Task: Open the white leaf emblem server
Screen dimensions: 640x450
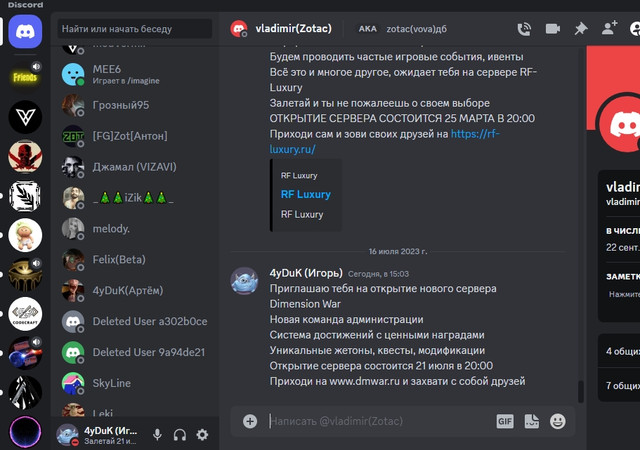Action: pyautogui.click(x=25, y=196)
